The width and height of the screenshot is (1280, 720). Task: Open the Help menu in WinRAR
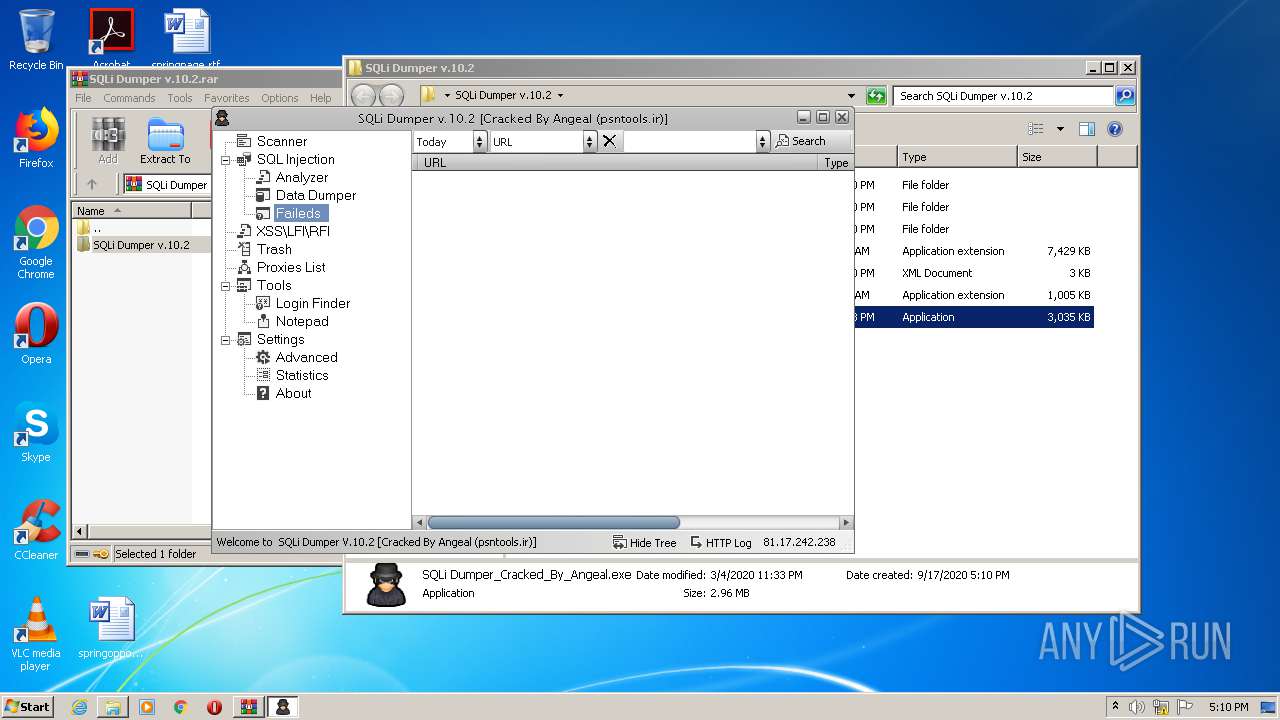(321, 98)
